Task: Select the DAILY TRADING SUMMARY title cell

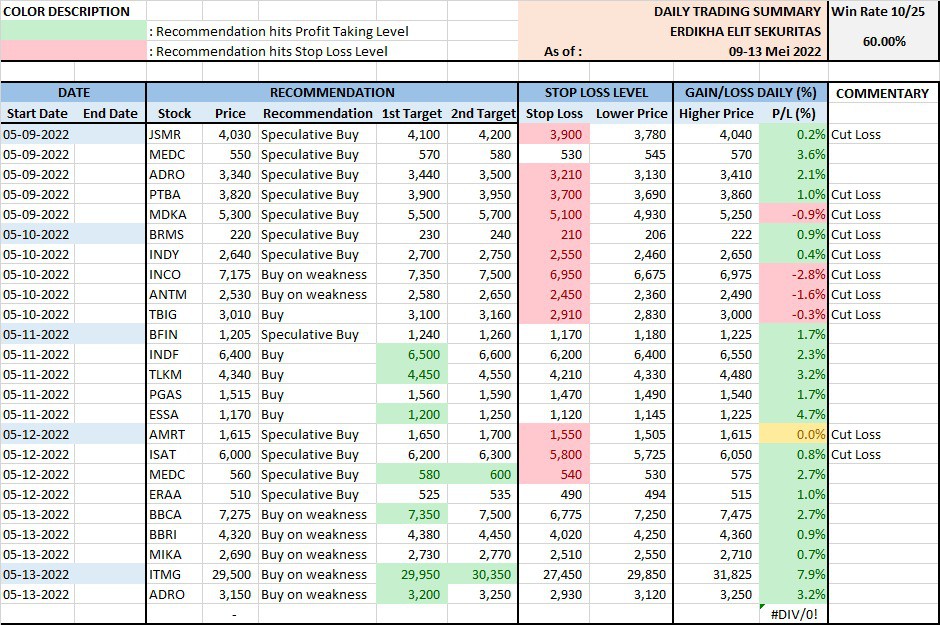Action: [738, 11]
